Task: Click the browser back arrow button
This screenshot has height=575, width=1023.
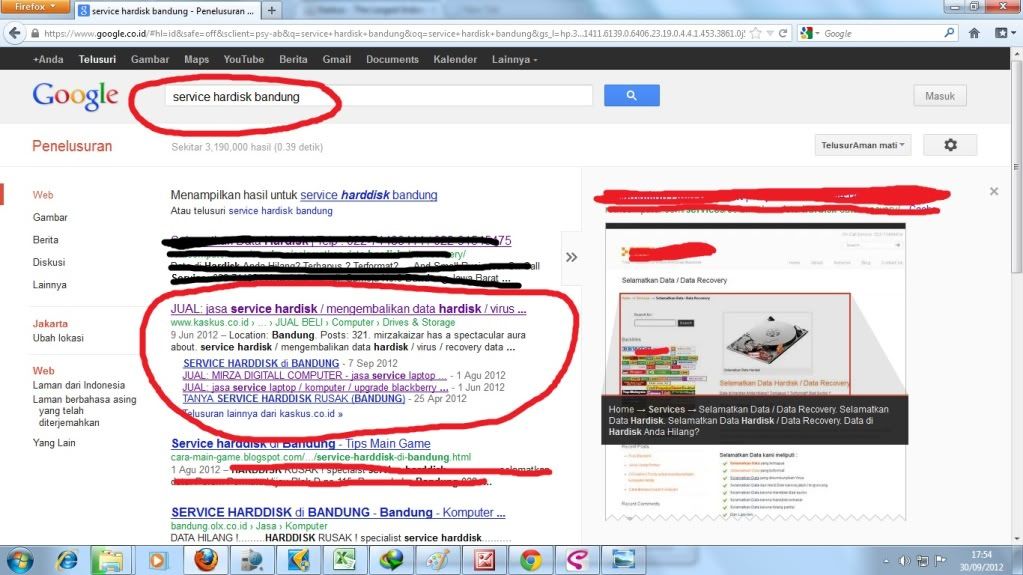Action: point(16,33)
